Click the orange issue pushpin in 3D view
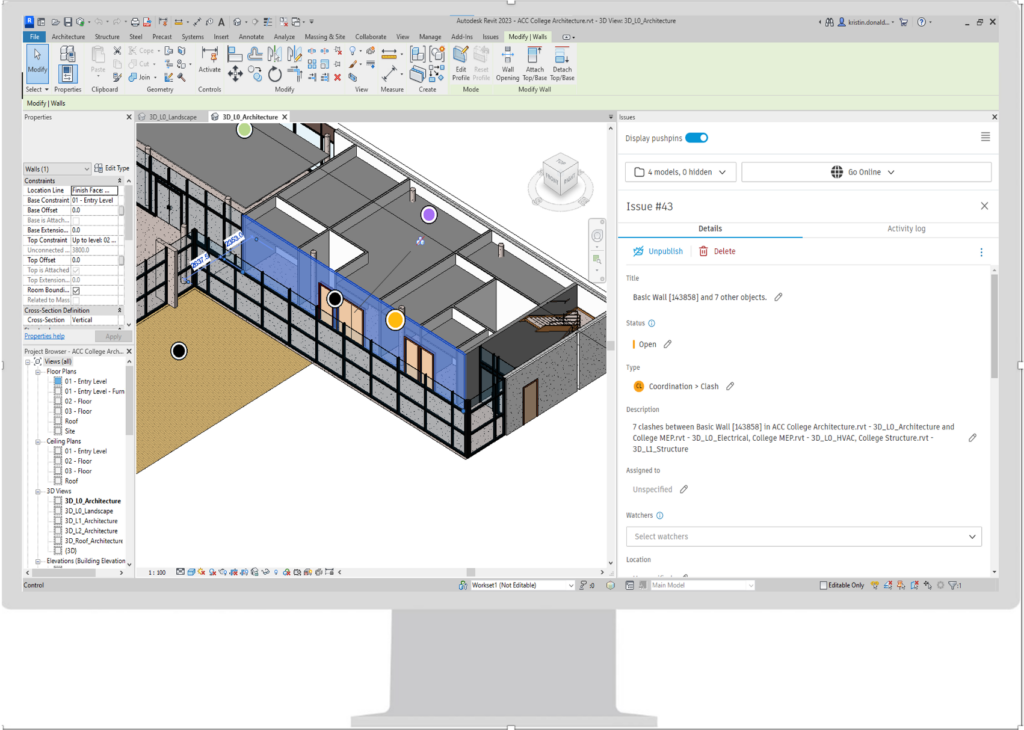Screen dimensions: 1024x730 tap(395, 320)
